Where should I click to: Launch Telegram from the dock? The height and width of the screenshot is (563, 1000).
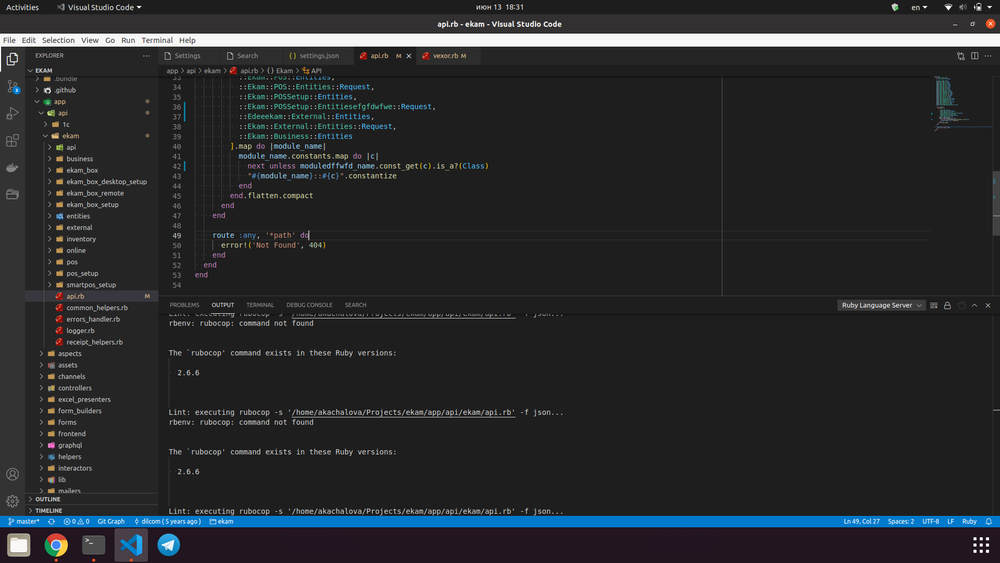point(169,545)
